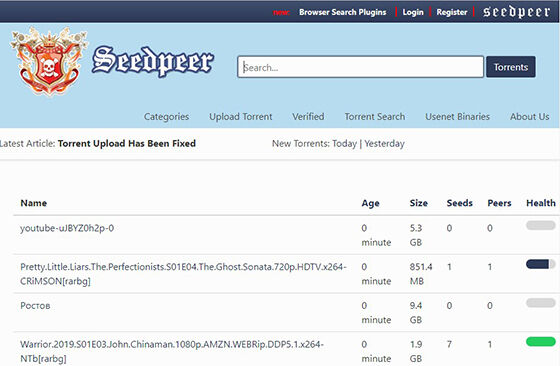Read article Torrent Upload Has Been Fixed
Viewport: 560px width, 366px height.
click(127, 144)
